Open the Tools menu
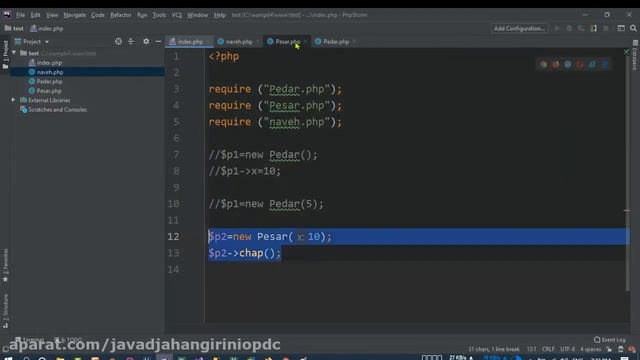 click(x=159, y=15)
